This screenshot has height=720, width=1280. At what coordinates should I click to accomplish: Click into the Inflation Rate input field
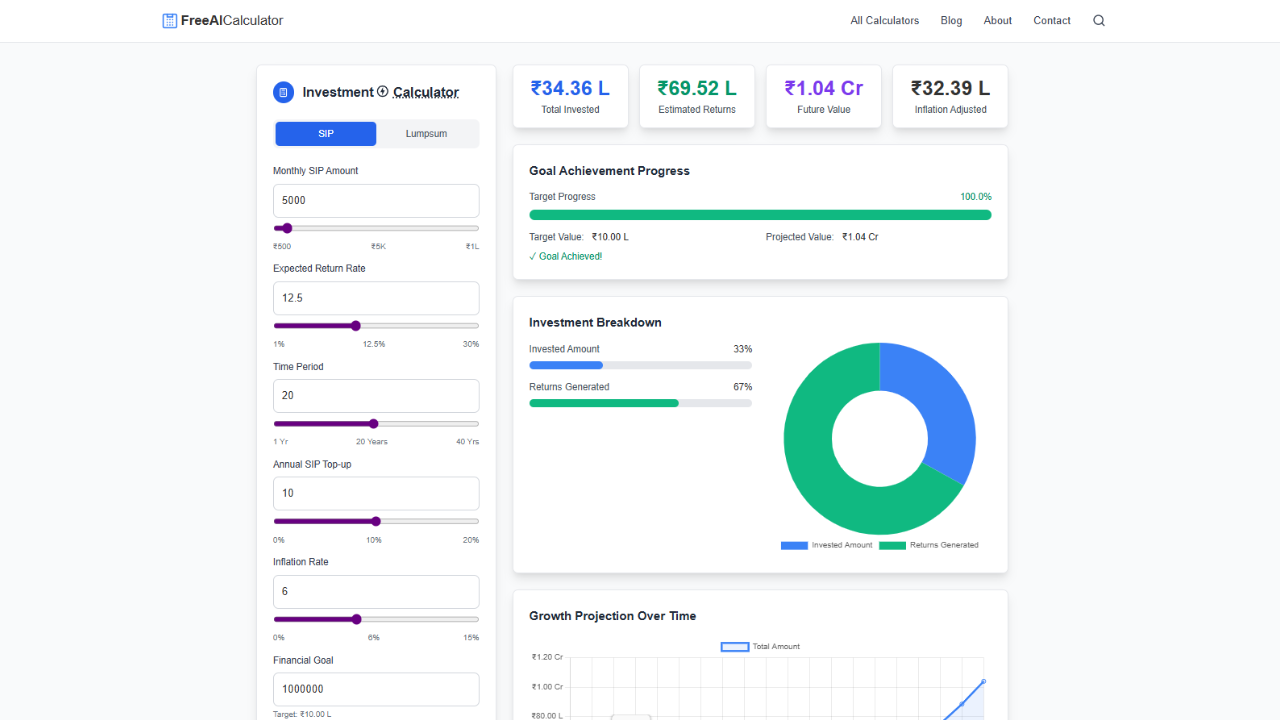pyautogui.click(x=376, y=591)
